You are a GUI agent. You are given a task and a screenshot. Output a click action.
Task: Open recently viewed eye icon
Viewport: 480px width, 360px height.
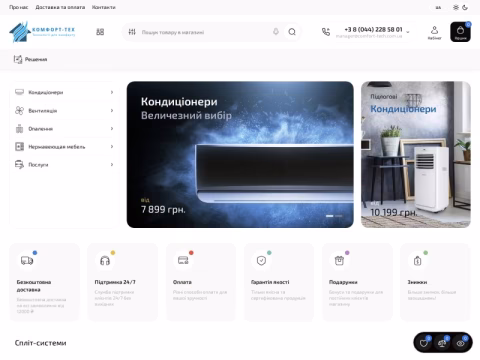click(x=460, y=343)
